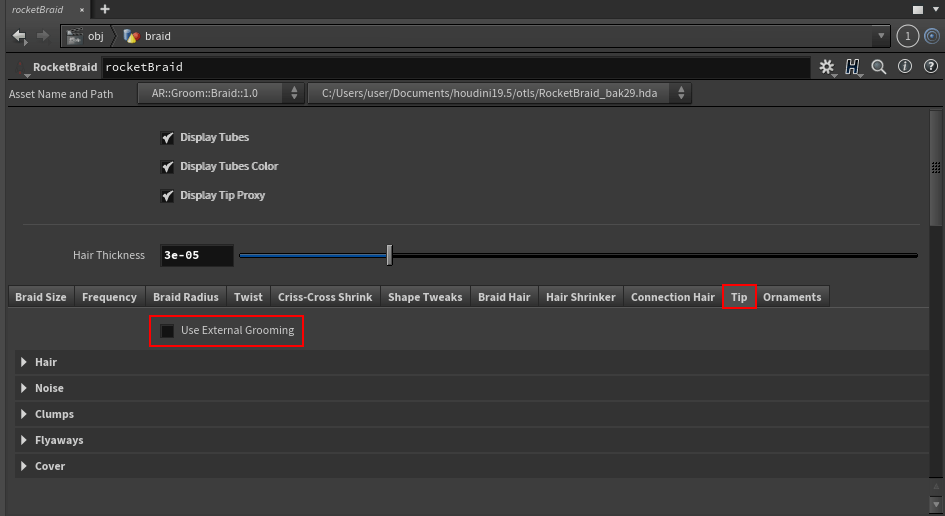Open the network path history dropdown
Image resolution: width=945 pixels, height=516 pixels.
point(881,36)
